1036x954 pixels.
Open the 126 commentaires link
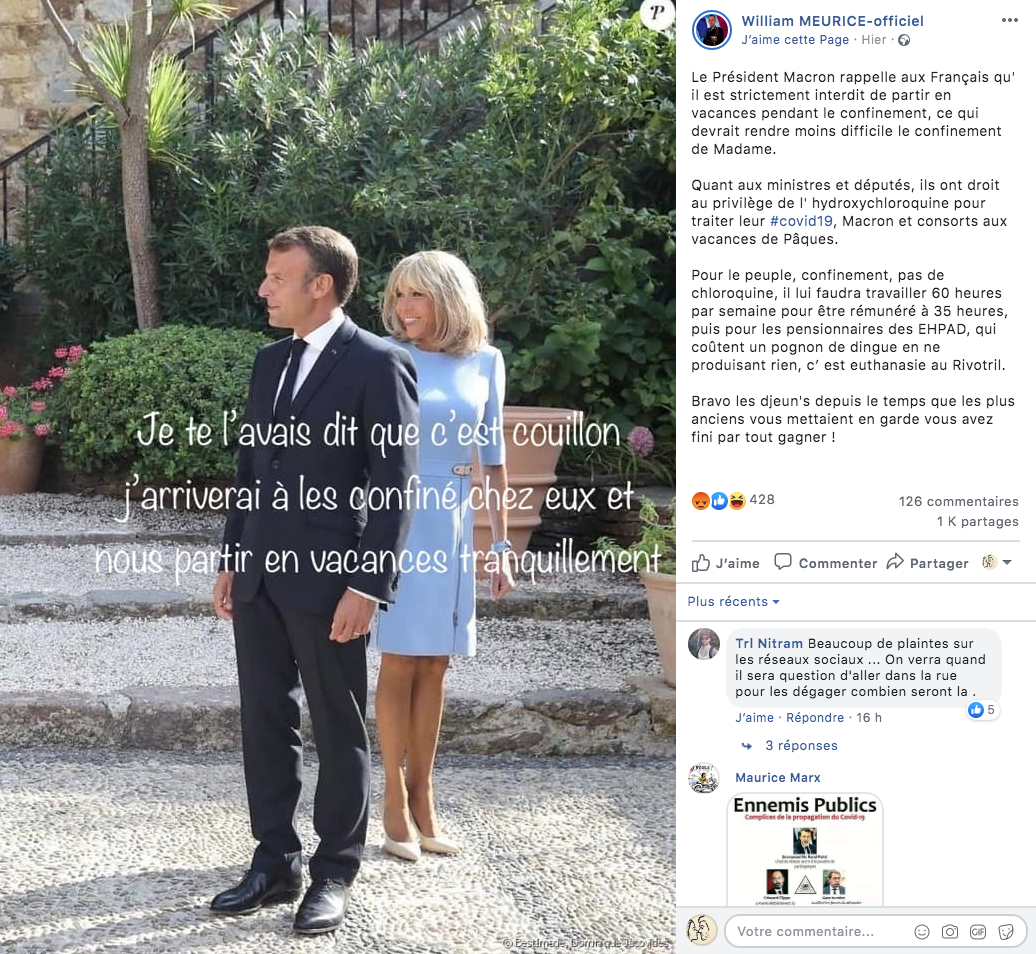point(959,501)
